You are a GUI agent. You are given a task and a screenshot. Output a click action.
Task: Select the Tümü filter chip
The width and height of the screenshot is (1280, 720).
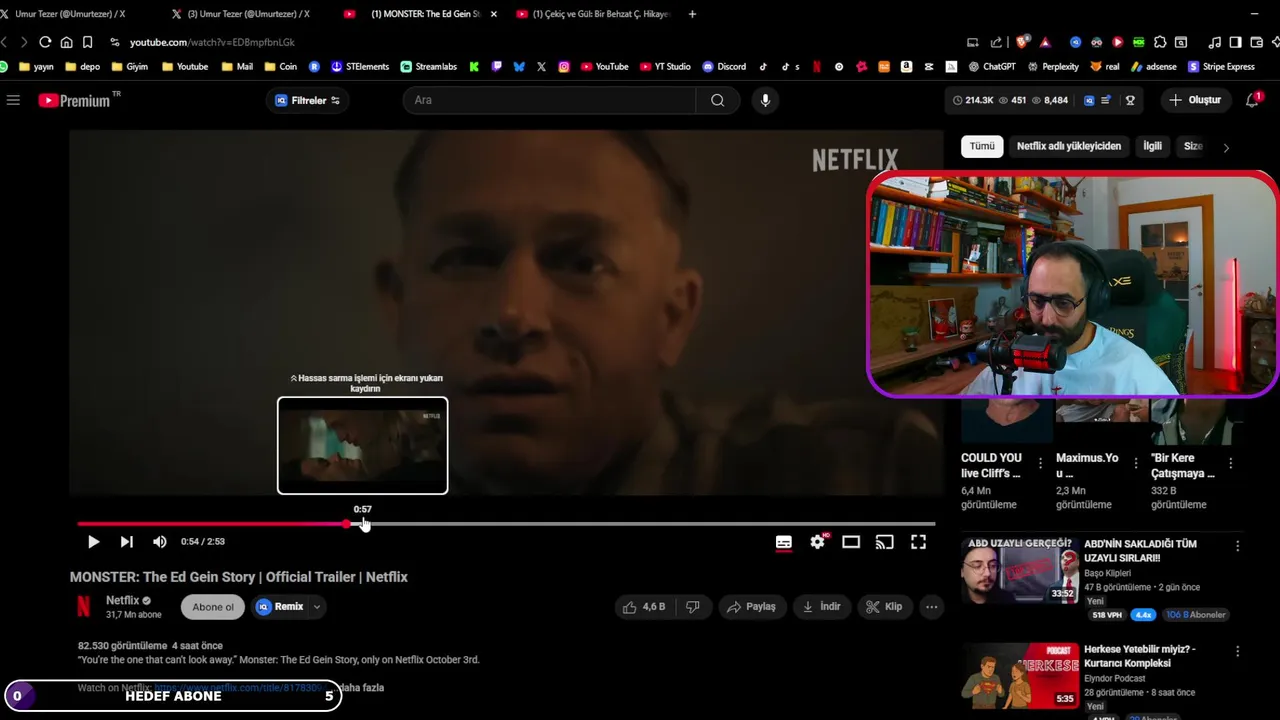point(982,146)
